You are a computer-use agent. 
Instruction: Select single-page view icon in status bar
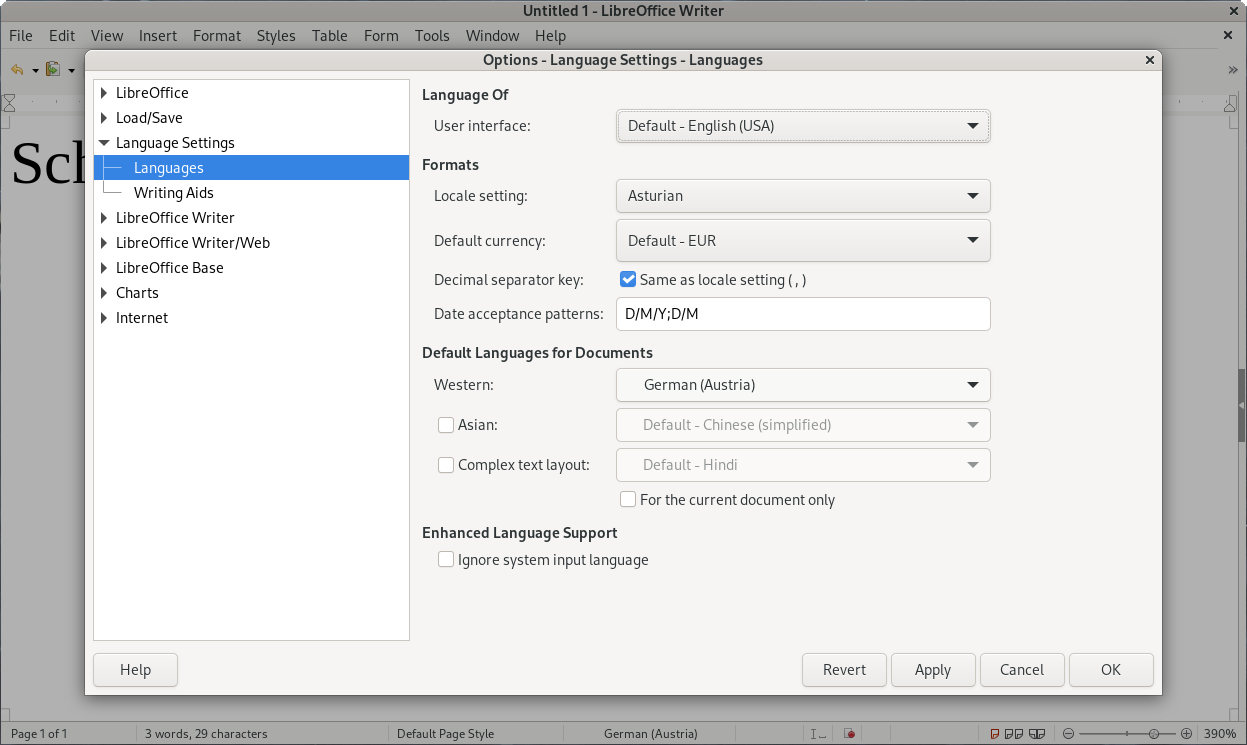click(995, 734)
